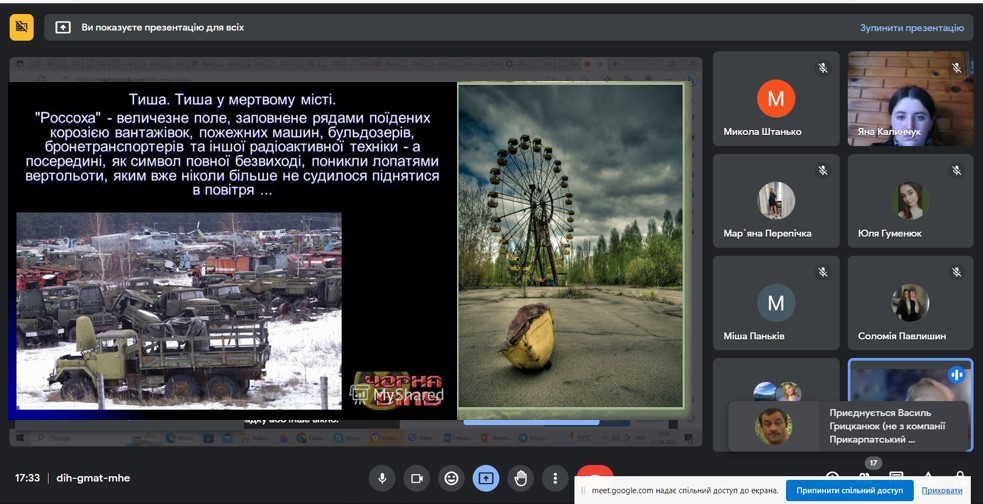This screenshot has height=504, width=983.
Task: Open the three-dot more options menu
Action: pyautogui.click(x=555, y=478)
